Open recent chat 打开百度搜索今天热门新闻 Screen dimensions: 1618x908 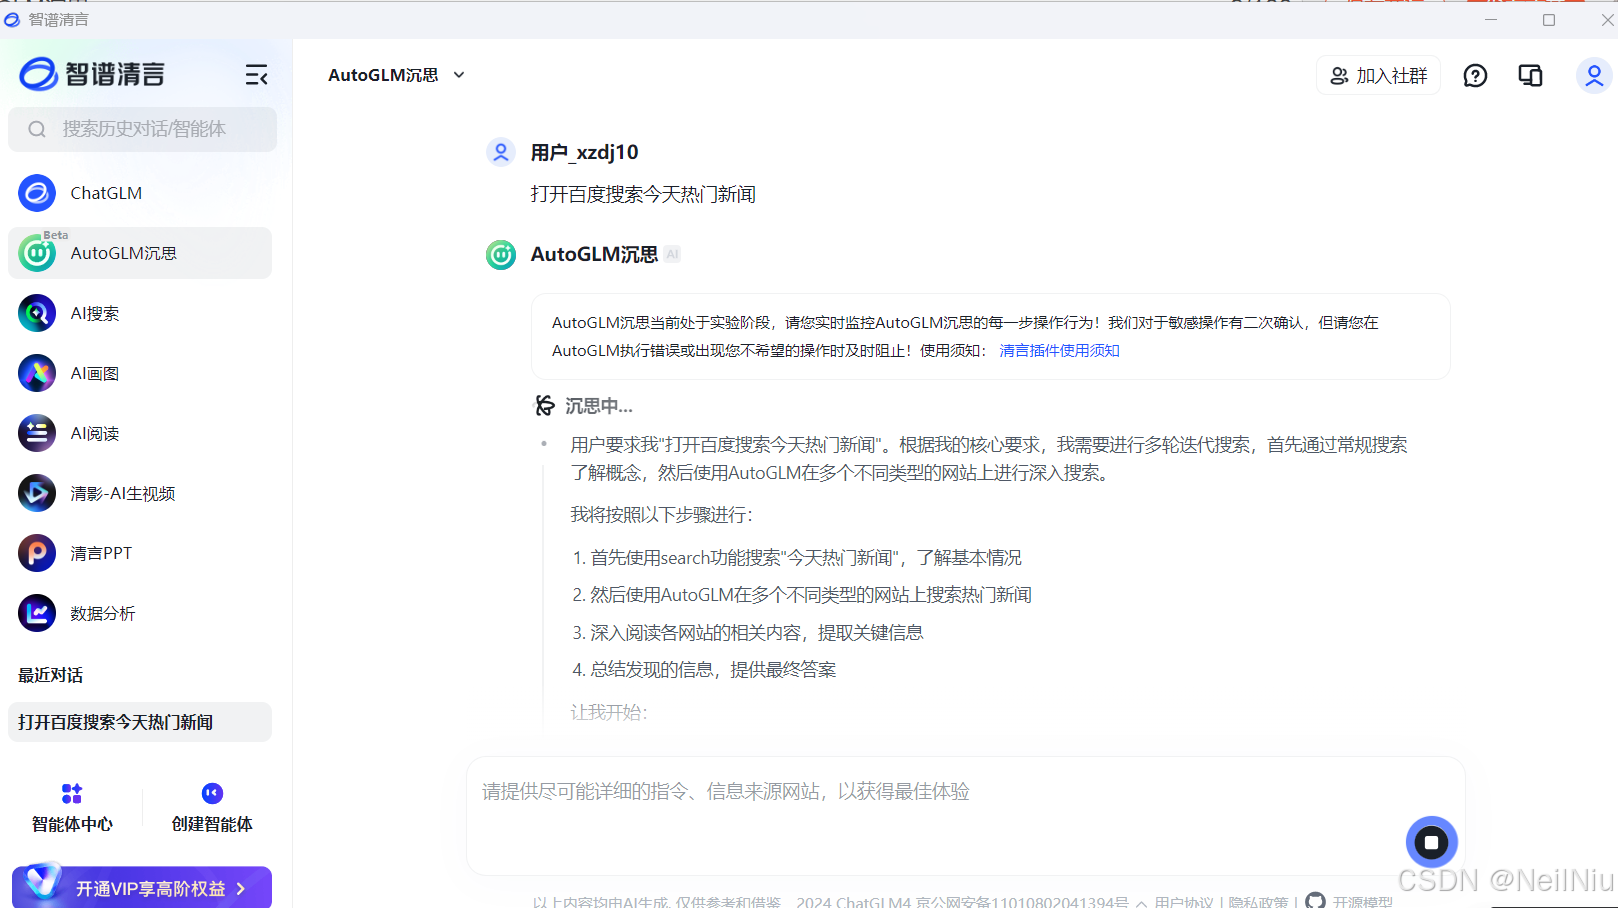[140, 722]
